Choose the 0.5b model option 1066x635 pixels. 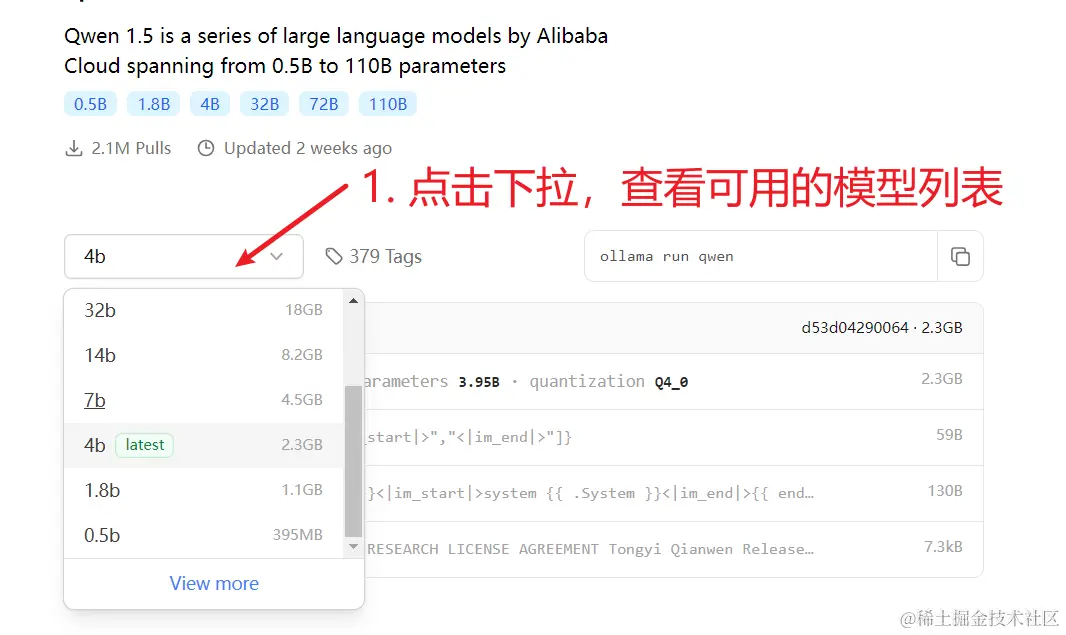(x=203, y=534)
